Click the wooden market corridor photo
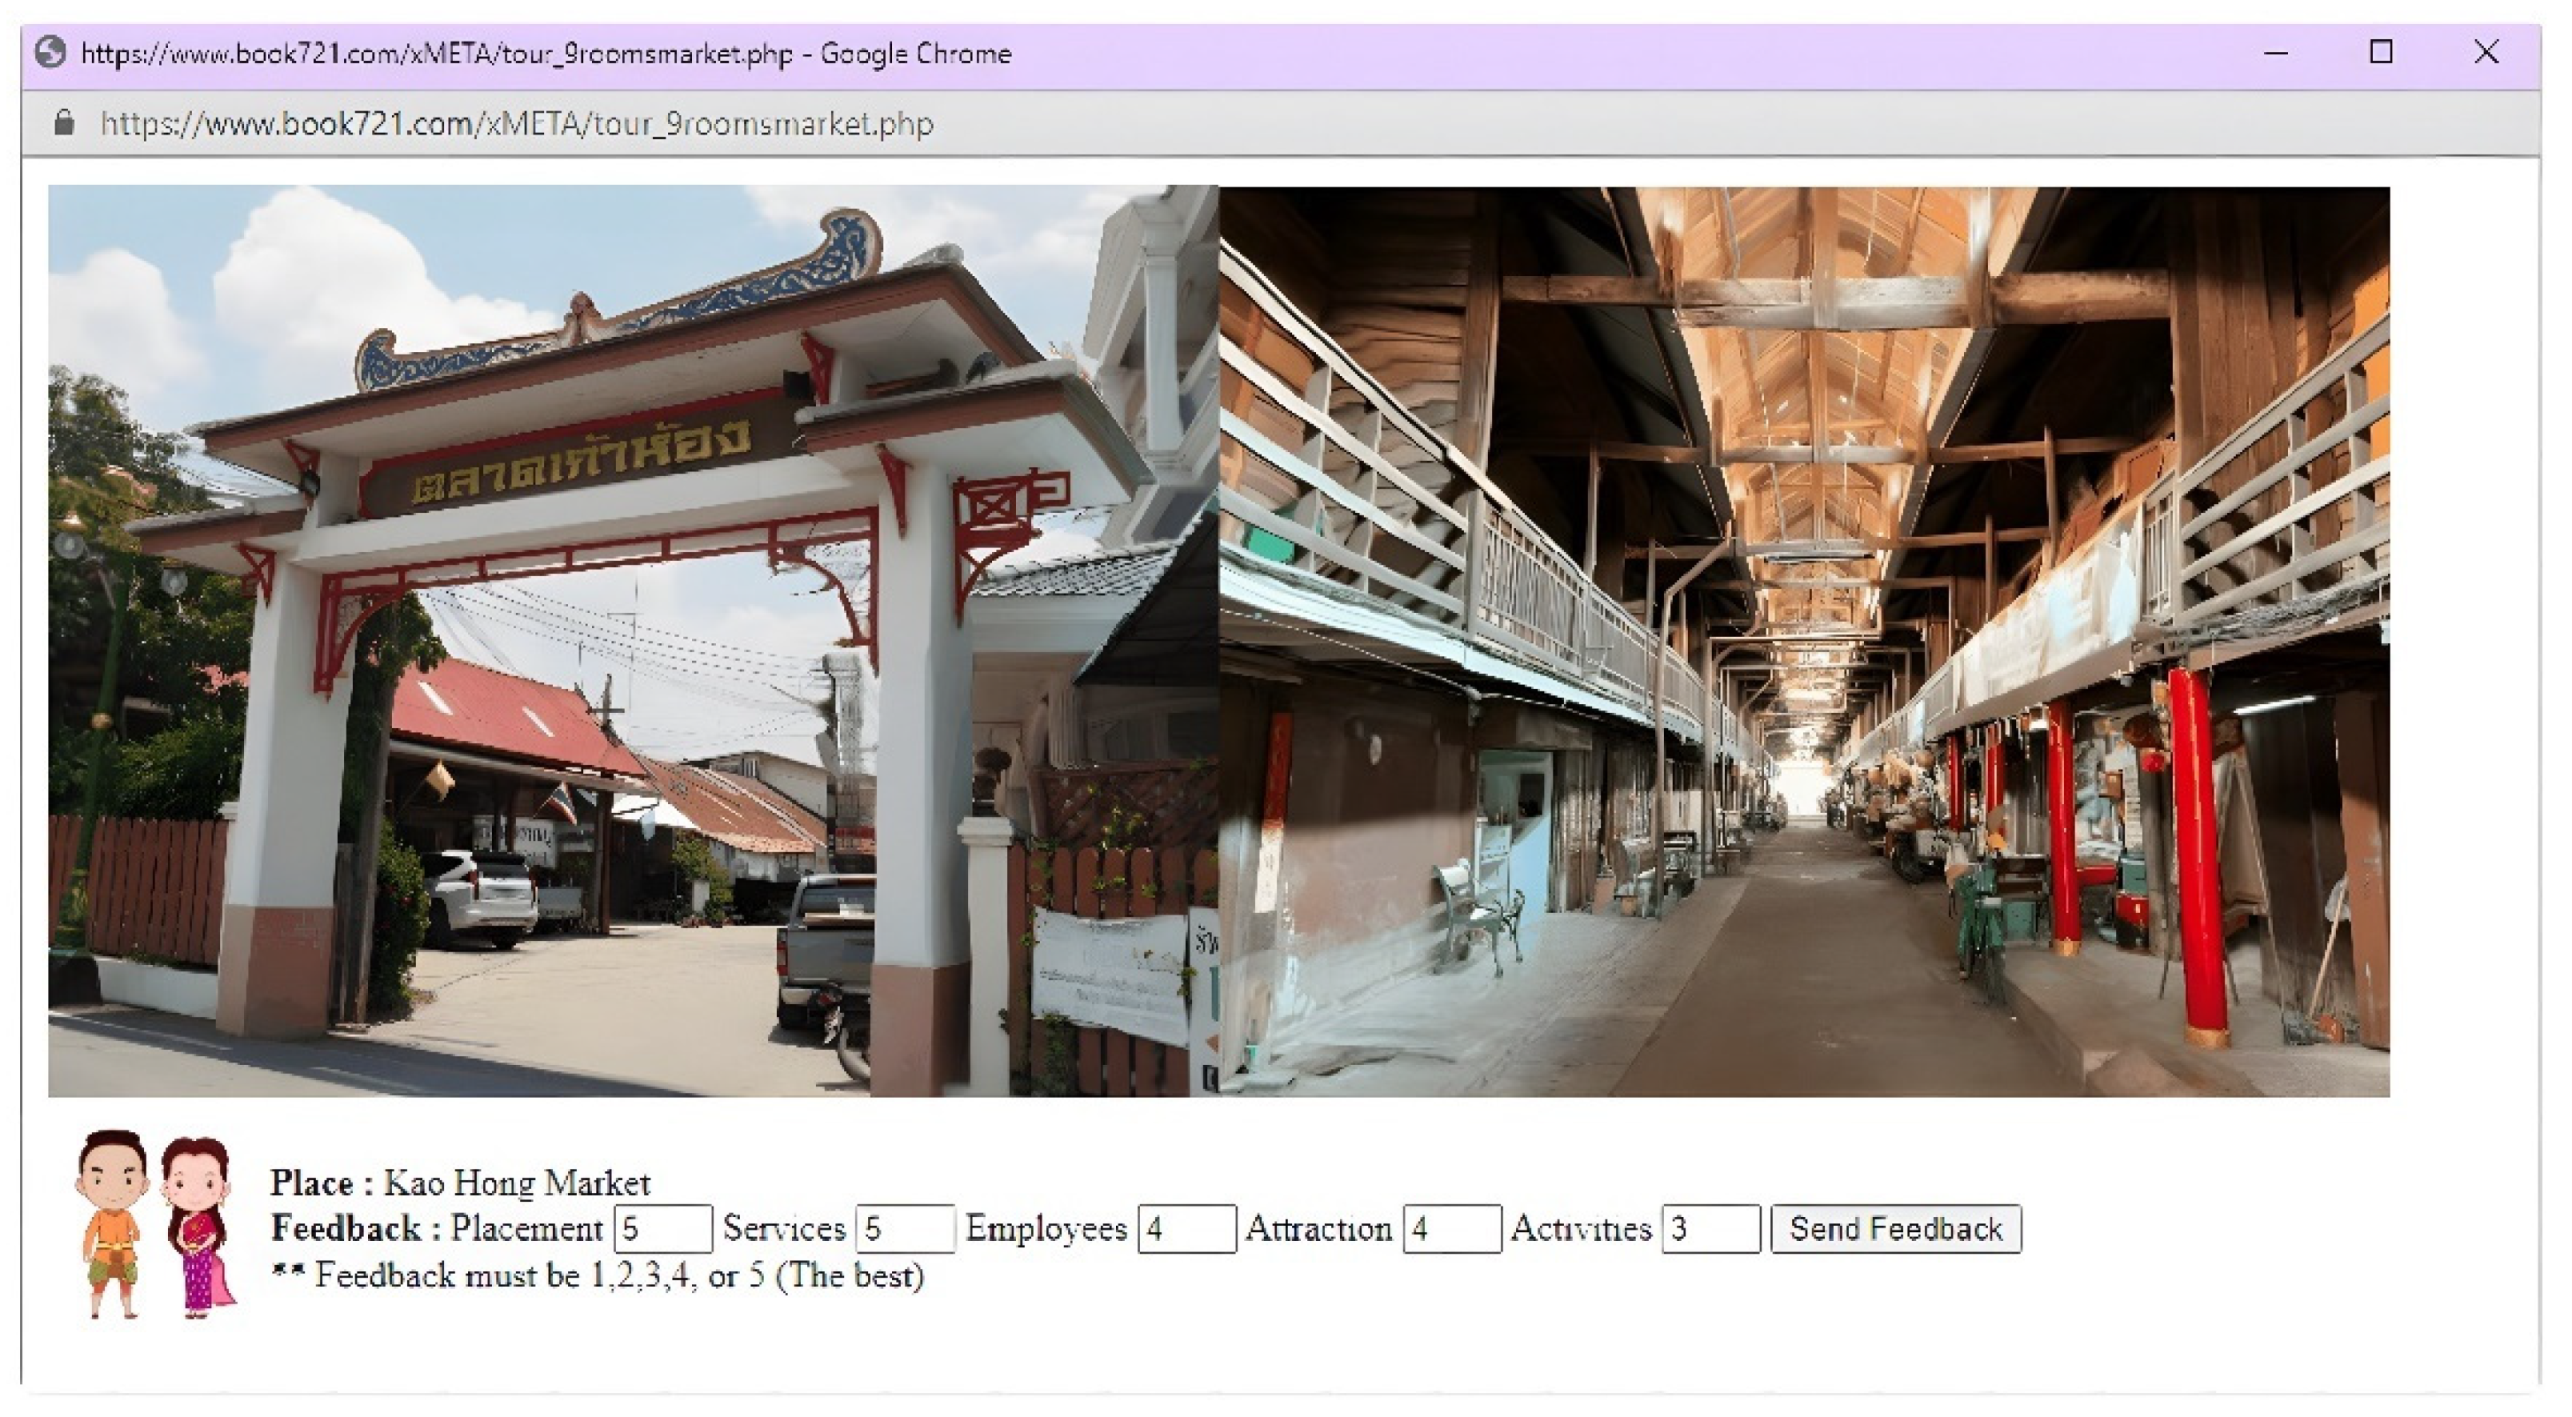Screen dimensions: 2572x1417 [1803, 640]
